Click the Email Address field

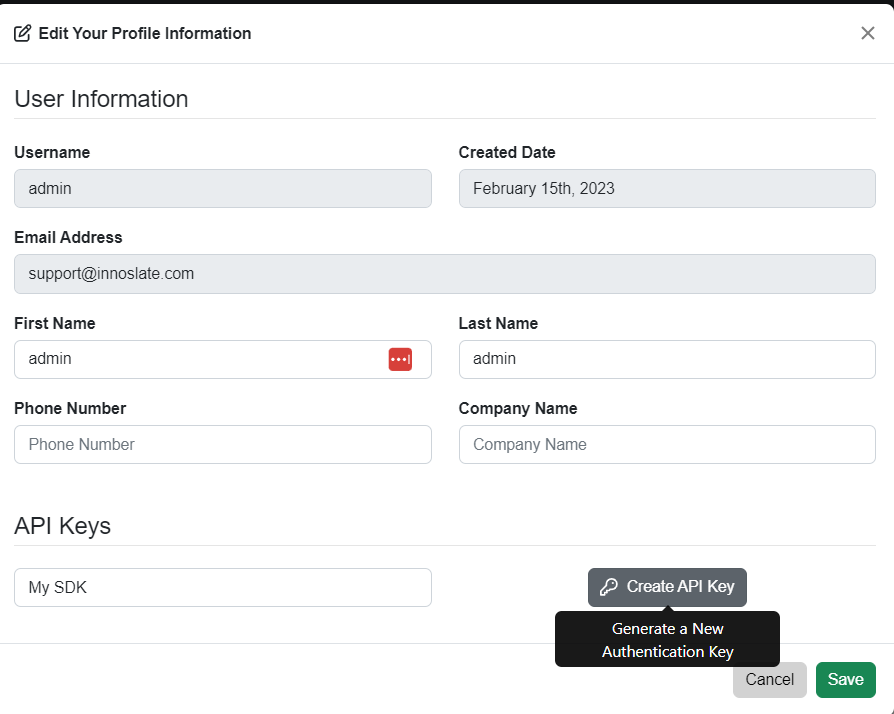445,273
